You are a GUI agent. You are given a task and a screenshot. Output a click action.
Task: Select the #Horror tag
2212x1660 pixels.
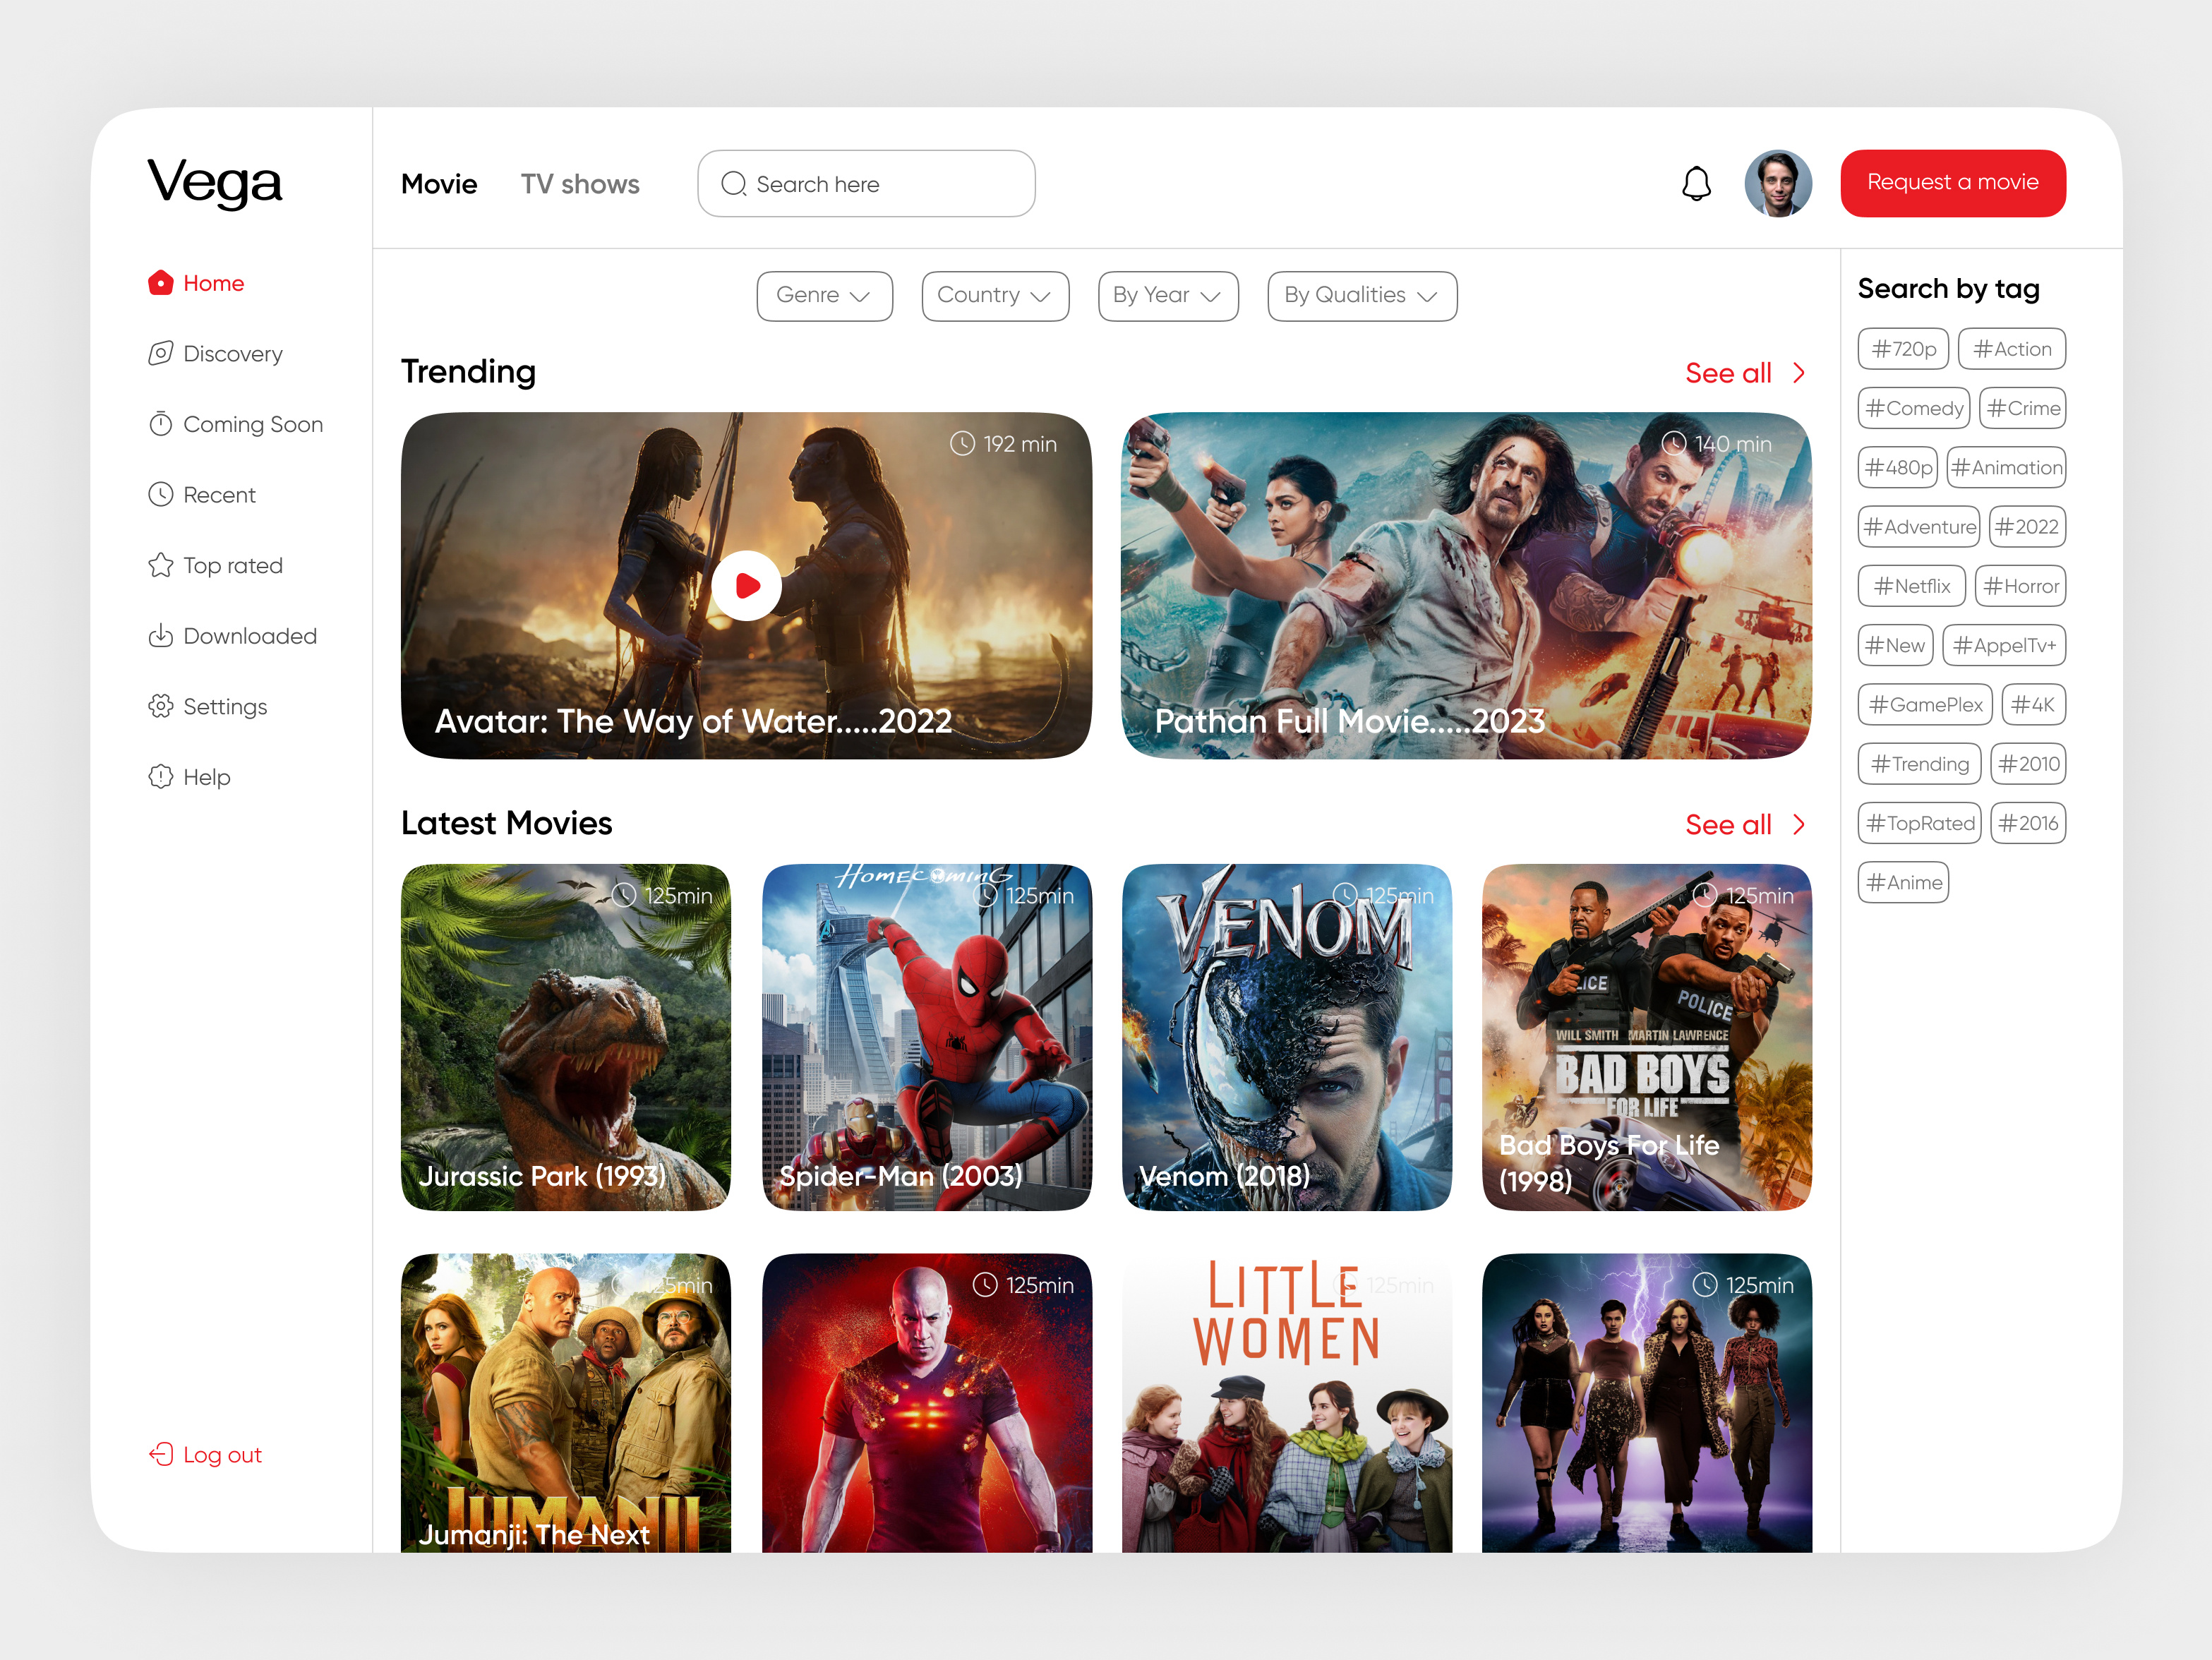click(x=2021, y=586)
